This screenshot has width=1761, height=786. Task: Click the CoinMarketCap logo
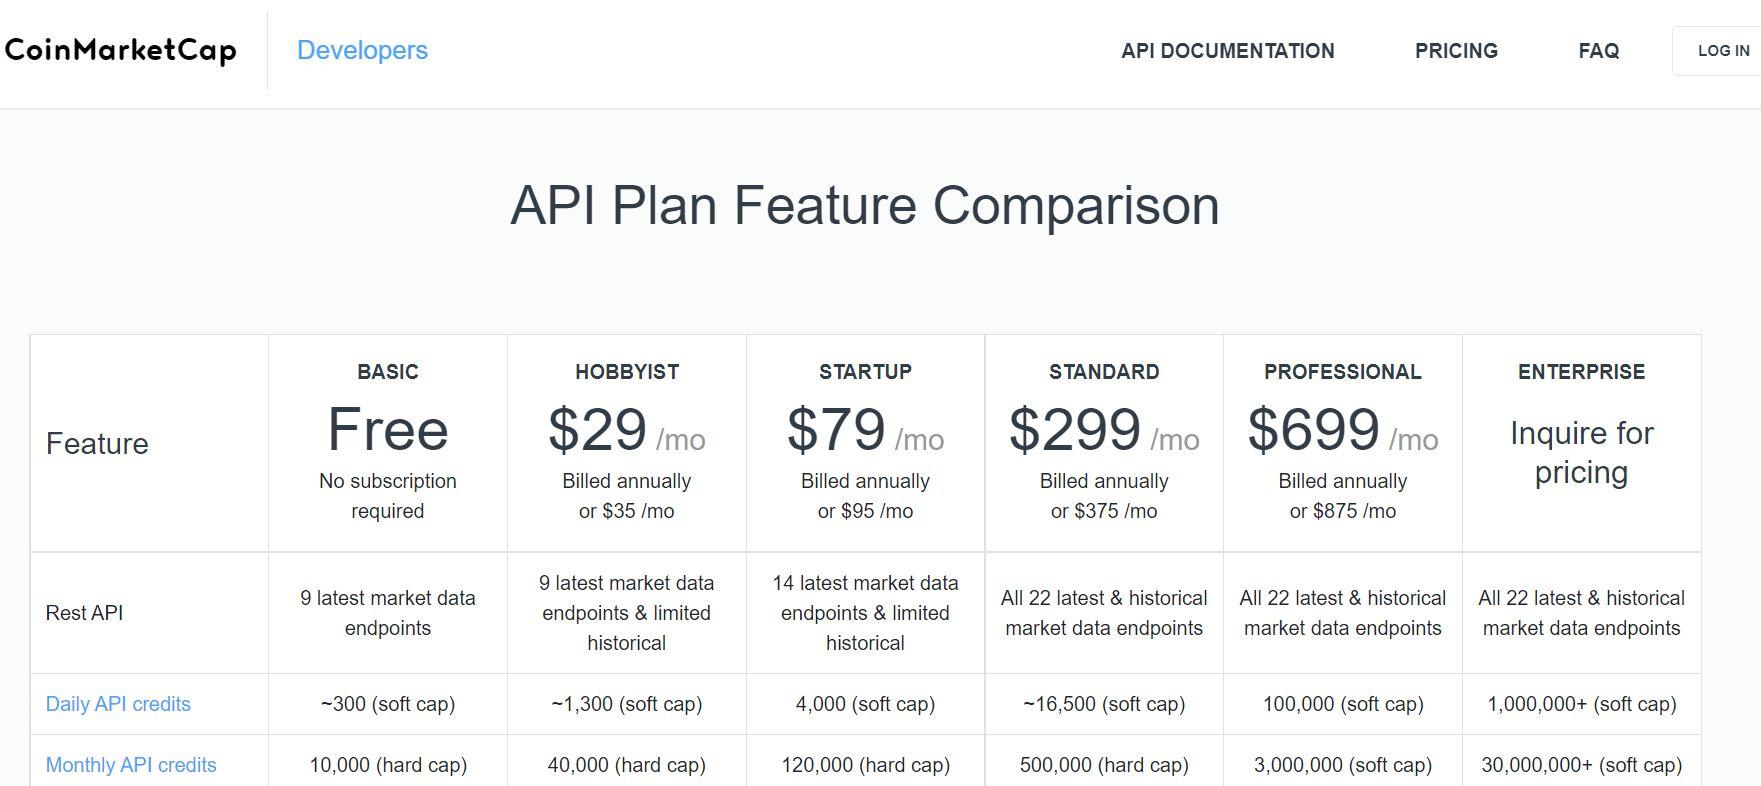pyautogui.click(x=120, y=50)
